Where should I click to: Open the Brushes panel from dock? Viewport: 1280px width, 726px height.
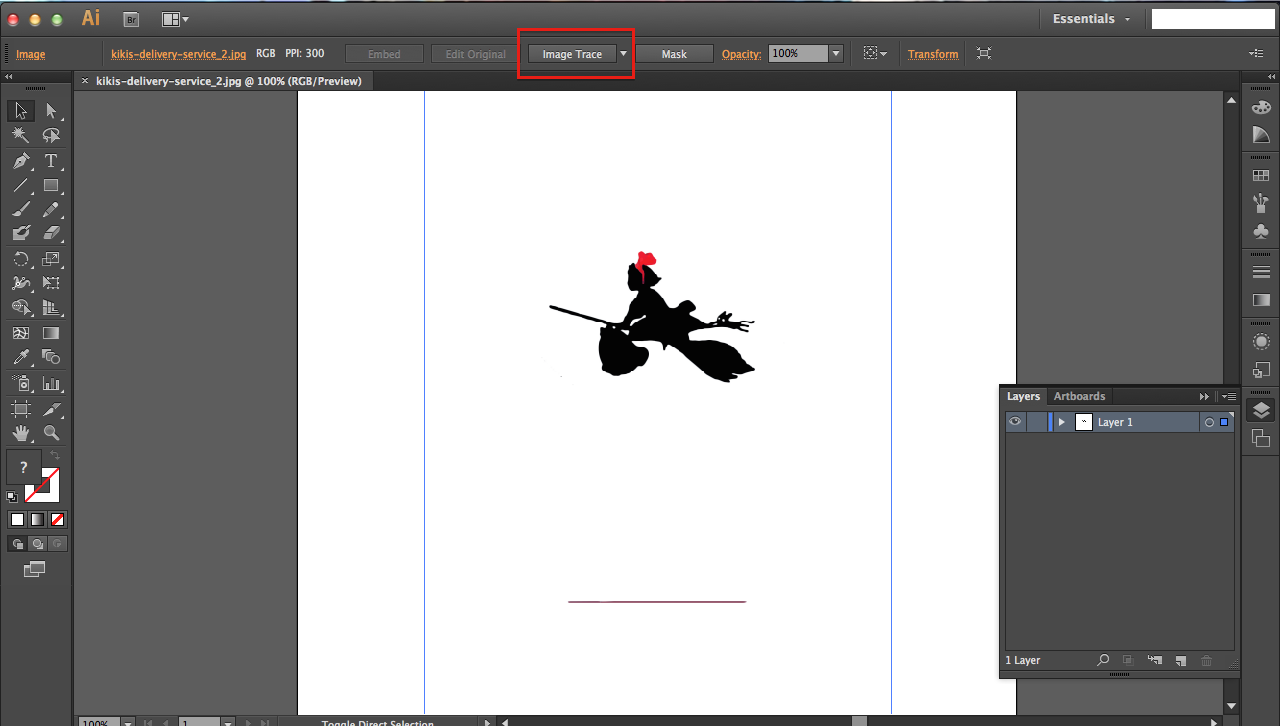point(1261,203)
